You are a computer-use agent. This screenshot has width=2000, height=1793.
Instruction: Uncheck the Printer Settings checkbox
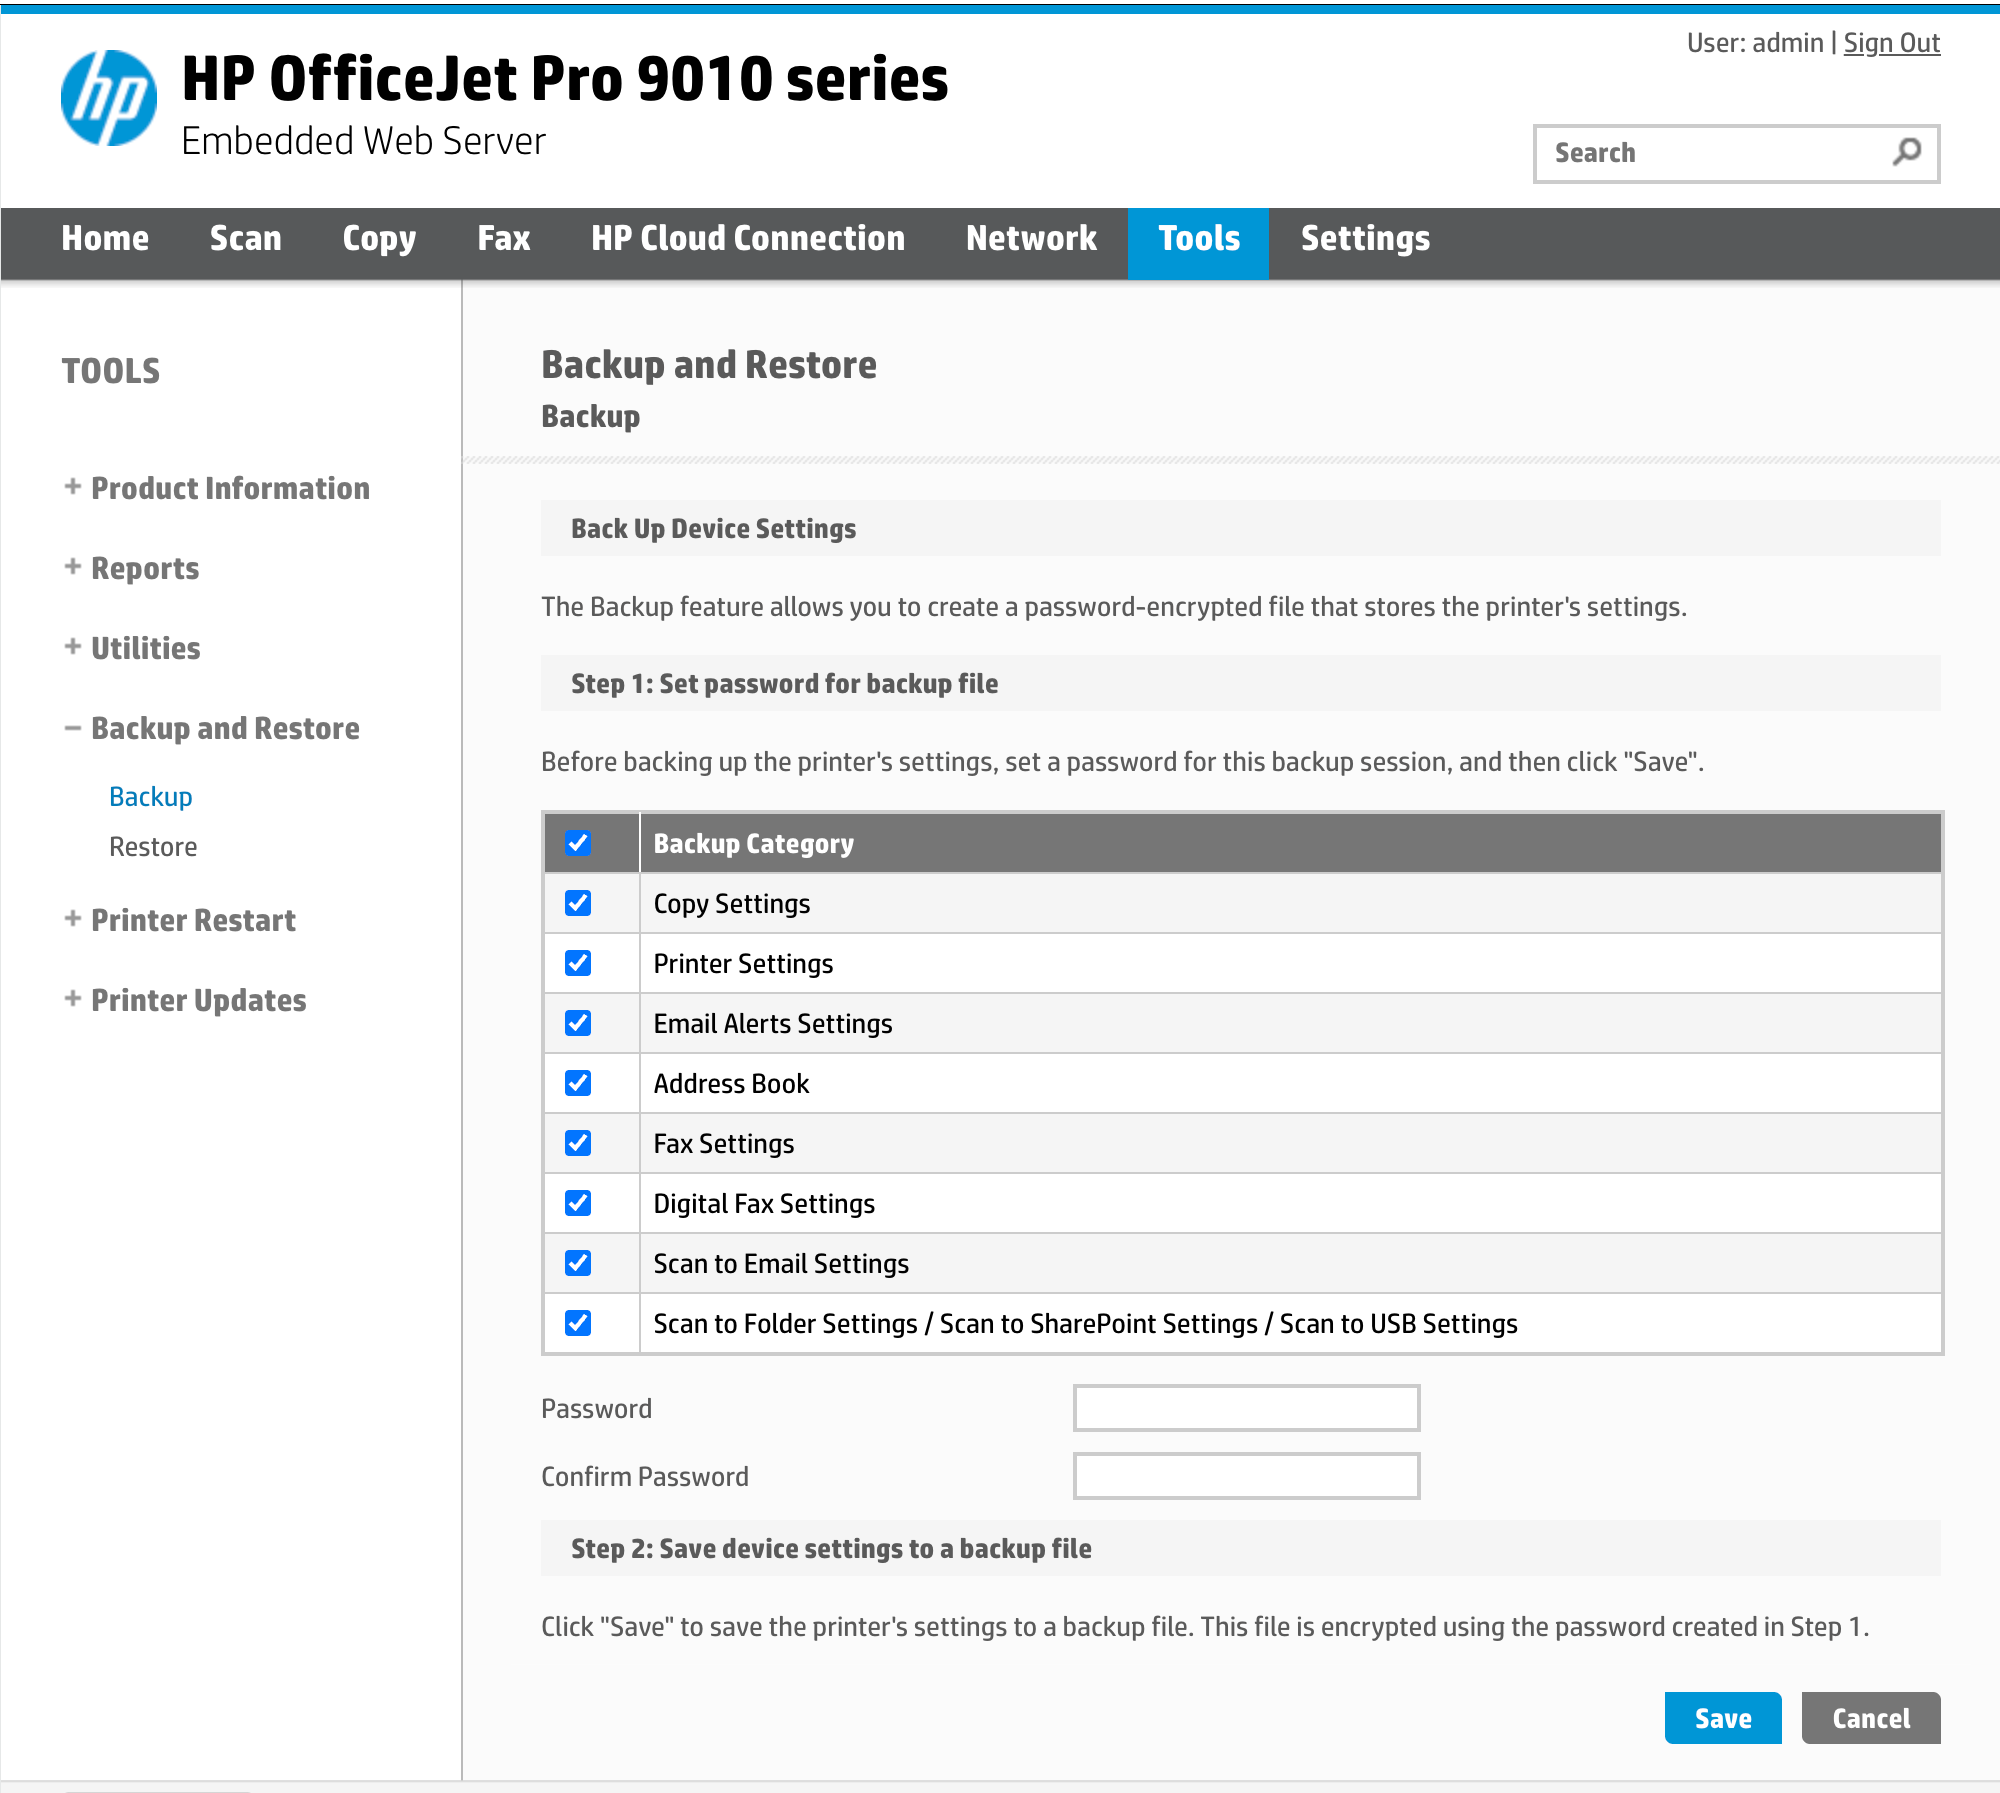[578, 963]
